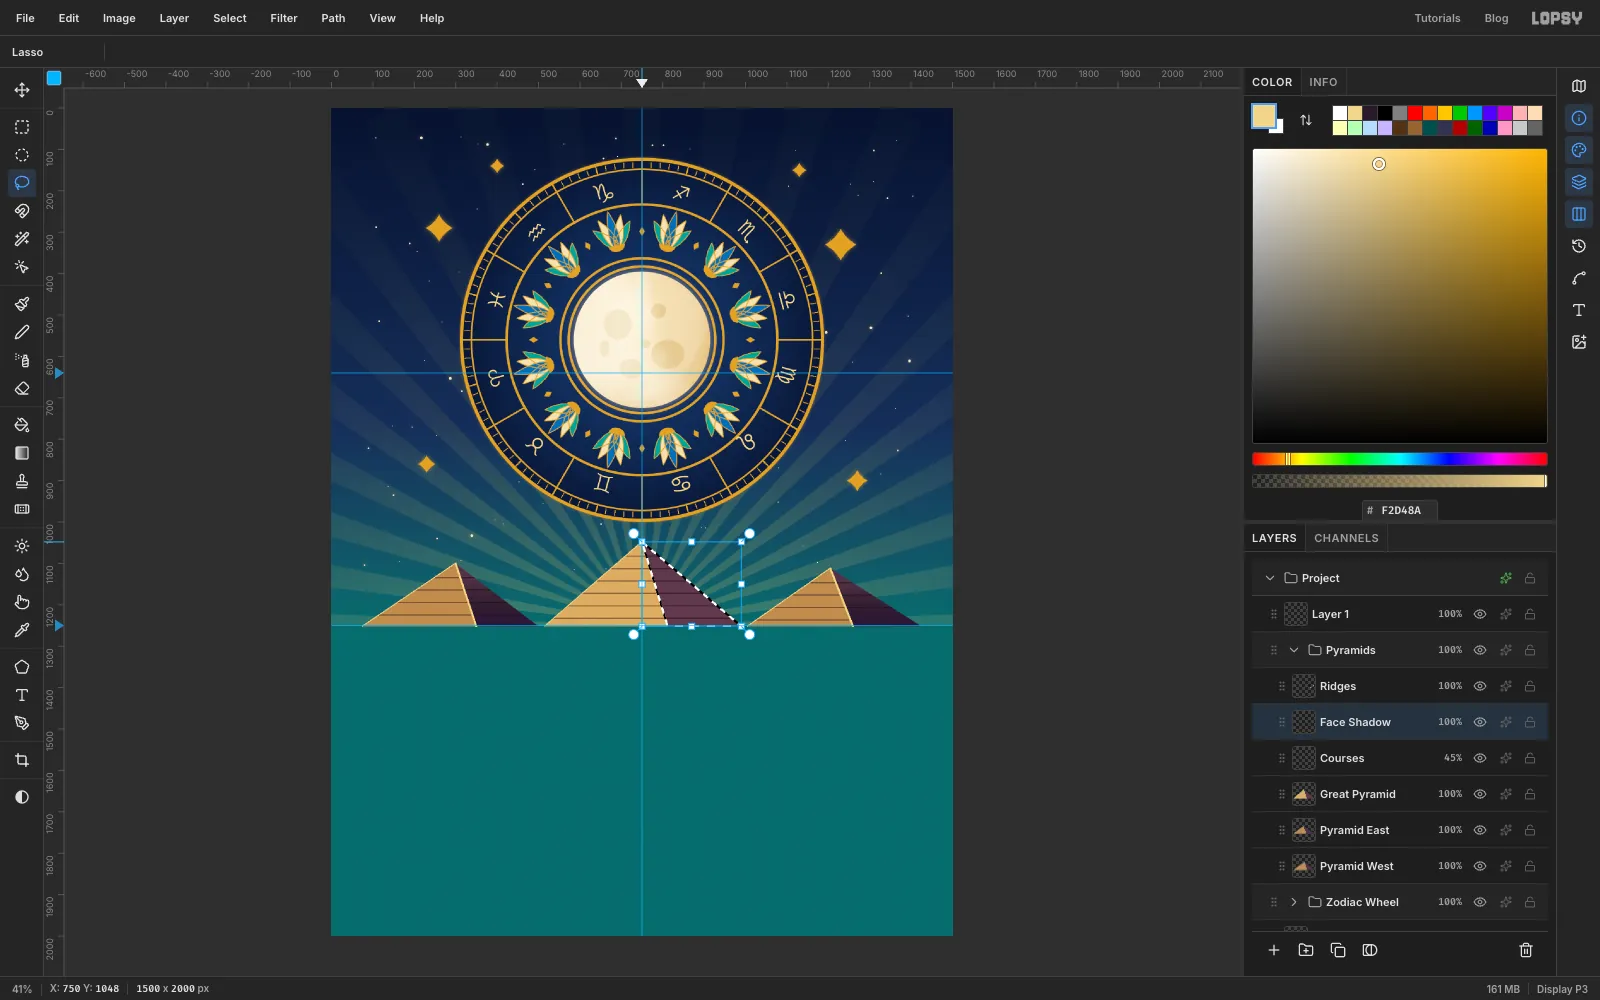Add a new layer with plus icon
Screen dimensions: 1600x1000
(1274, 950)
